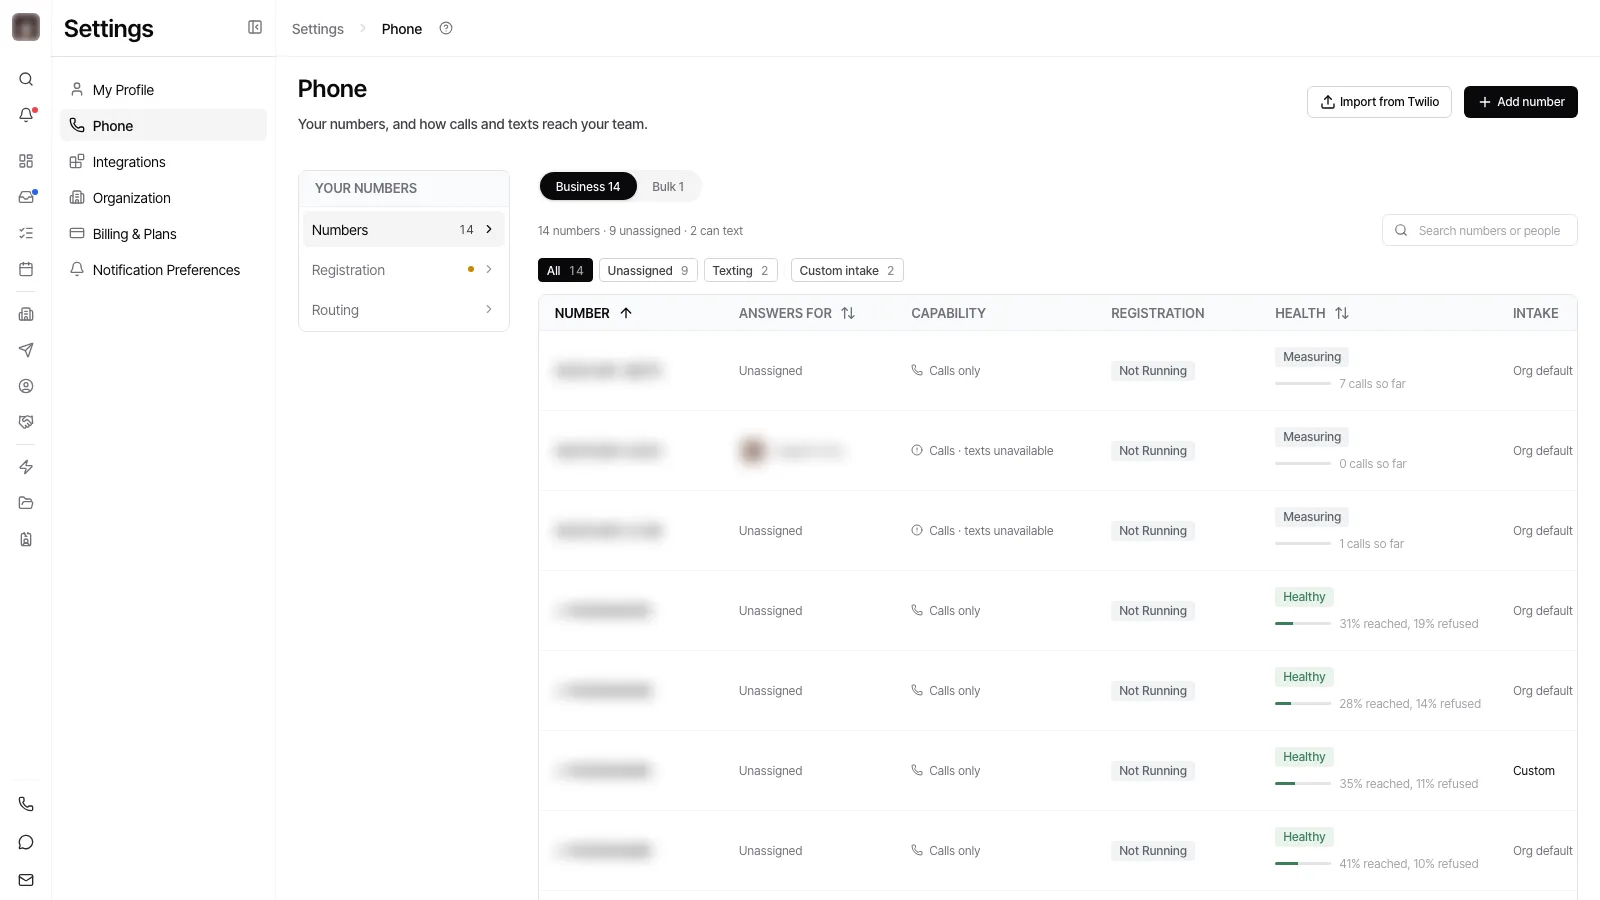Switch to Business 14 tab
The width and height of the screenshot is (1600, 900).
coord(588,187)
